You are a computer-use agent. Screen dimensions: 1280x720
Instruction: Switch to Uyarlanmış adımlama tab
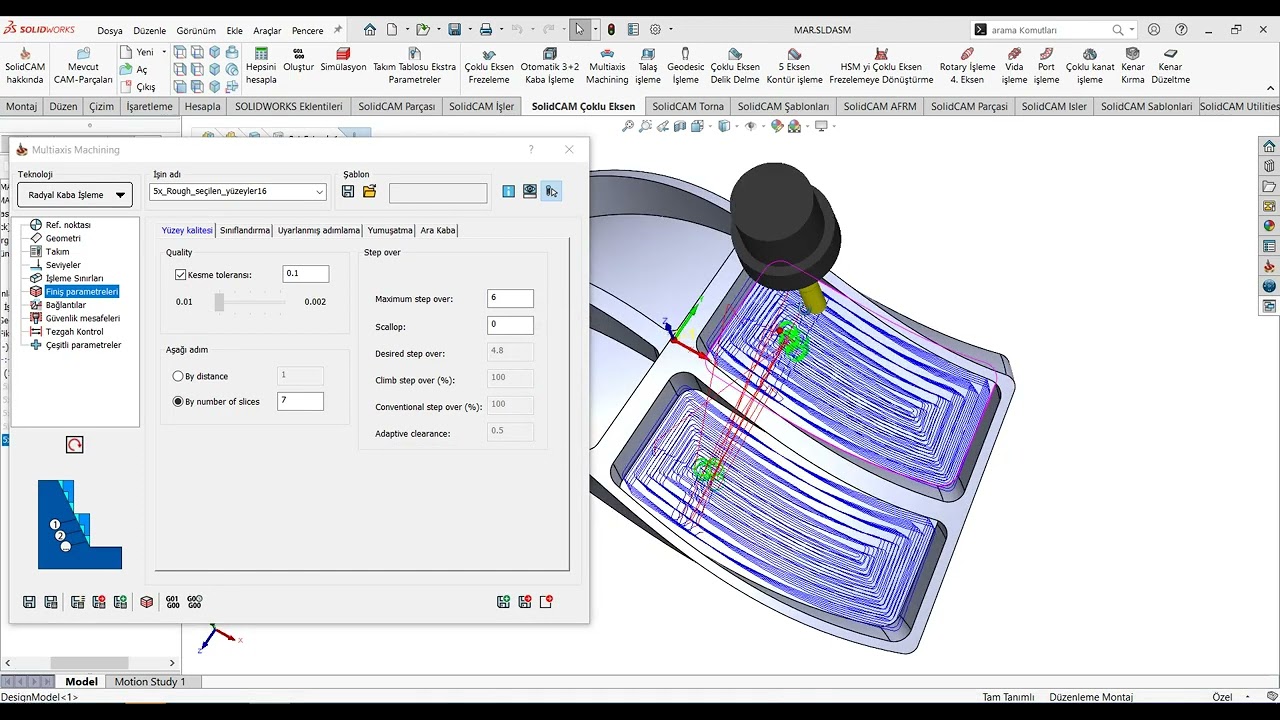(x=318, y=230)
